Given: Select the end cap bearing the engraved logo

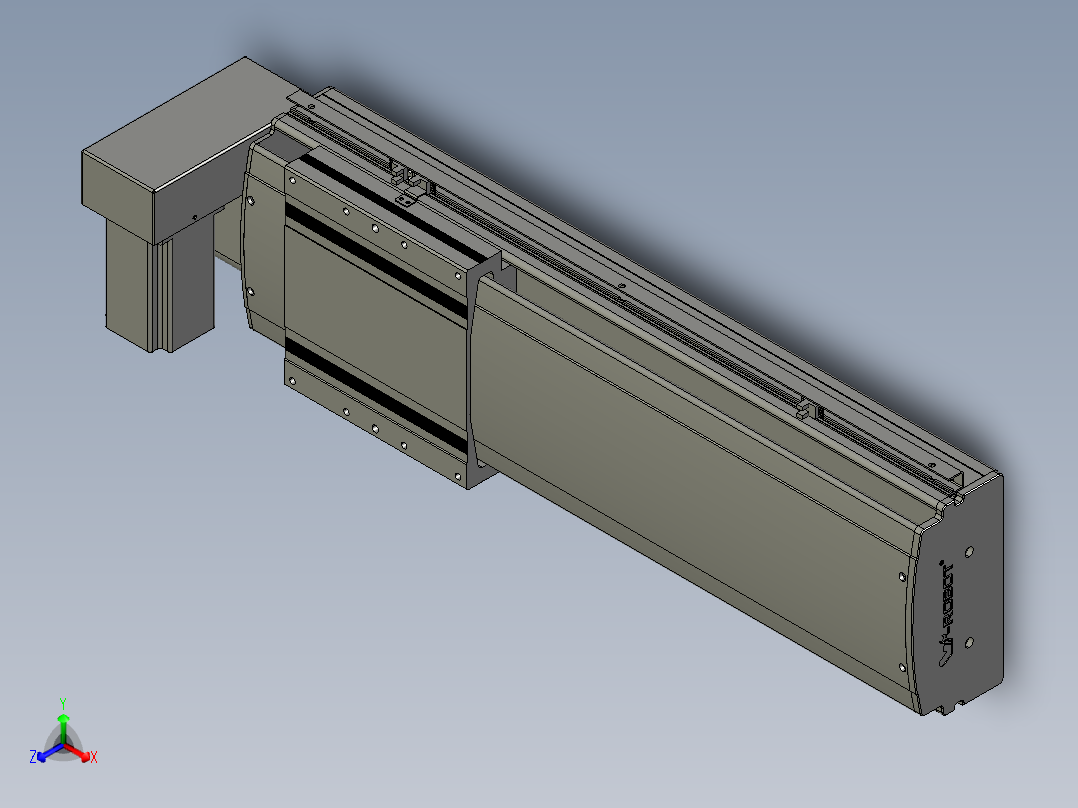Looking at the screenshot, I should click(961, 597).
